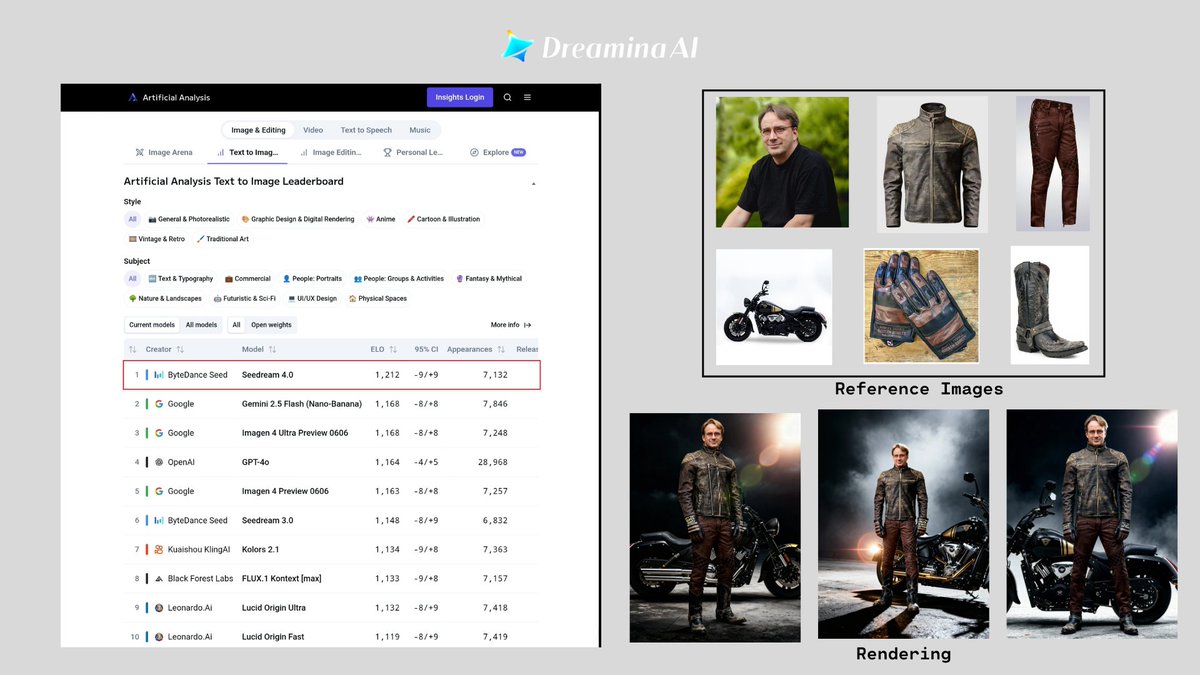
Task: Sort by Creator using its sort arrows
Action: coord(180,350)
